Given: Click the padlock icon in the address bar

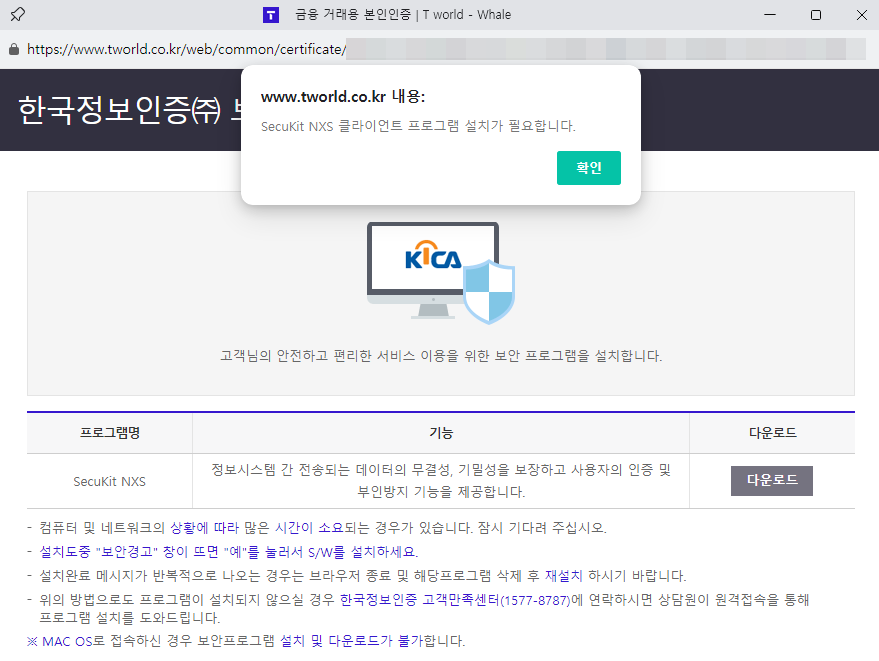Looking at the screenshot, I should coord(14,49).
